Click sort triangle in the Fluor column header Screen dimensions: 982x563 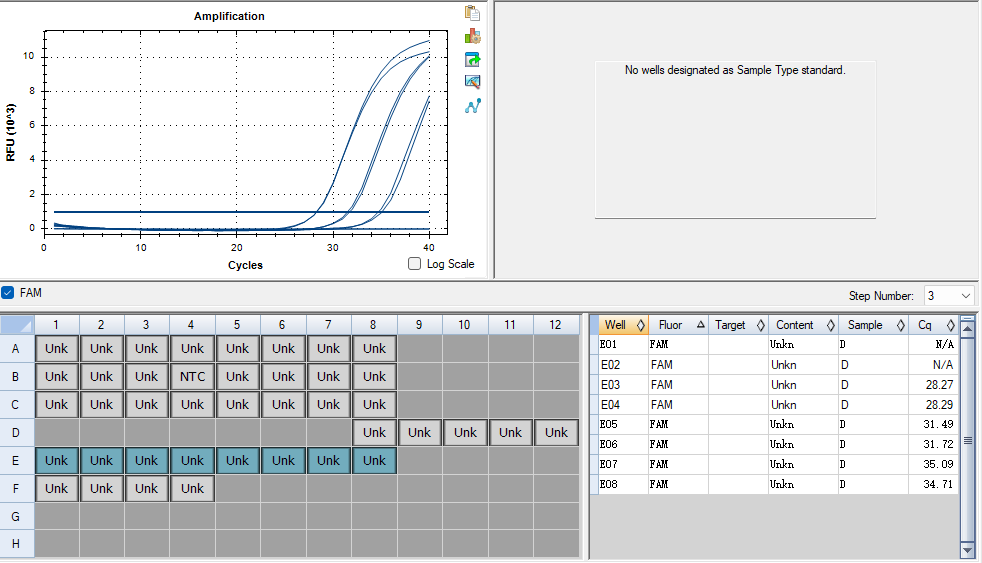click(x=701, y=324)
